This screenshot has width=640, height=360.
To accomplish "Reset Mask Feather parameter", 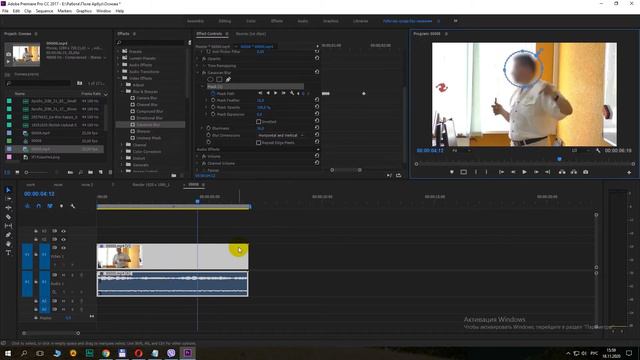I will click(x=317, y=100).
